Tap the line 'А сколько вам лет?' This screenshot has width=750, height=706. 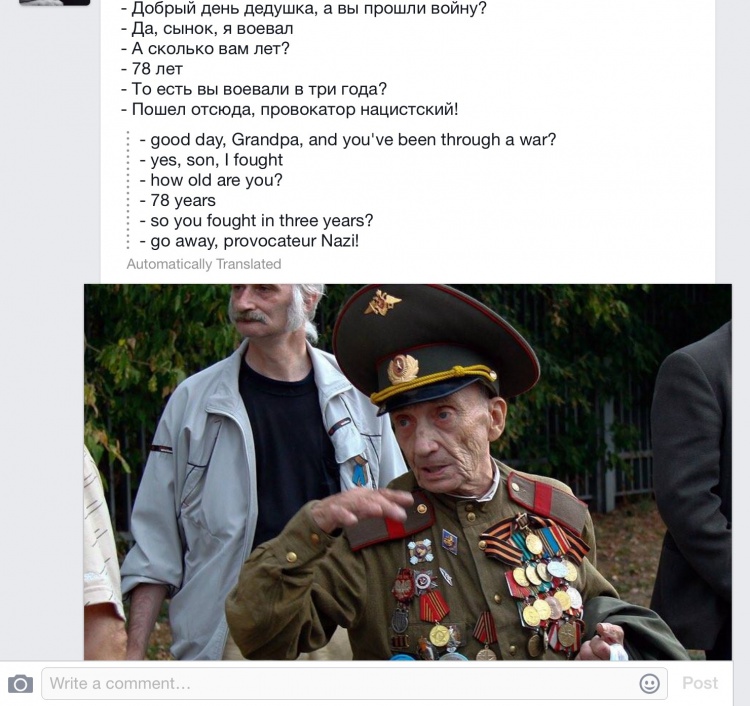pyautogui.click(x=205, y=49)
